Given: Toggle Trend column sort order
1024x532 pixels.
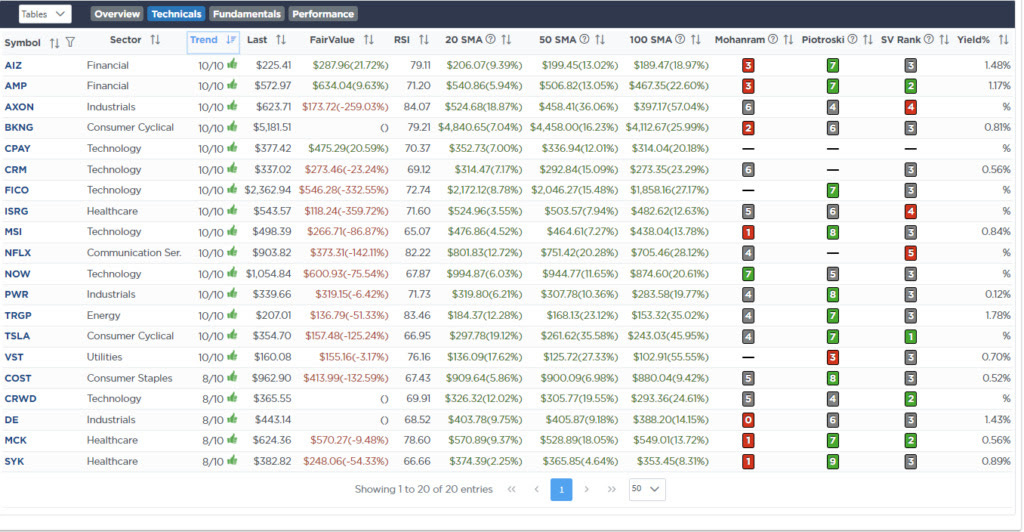Looking at the screenshot, I should [x=231, y=40].
